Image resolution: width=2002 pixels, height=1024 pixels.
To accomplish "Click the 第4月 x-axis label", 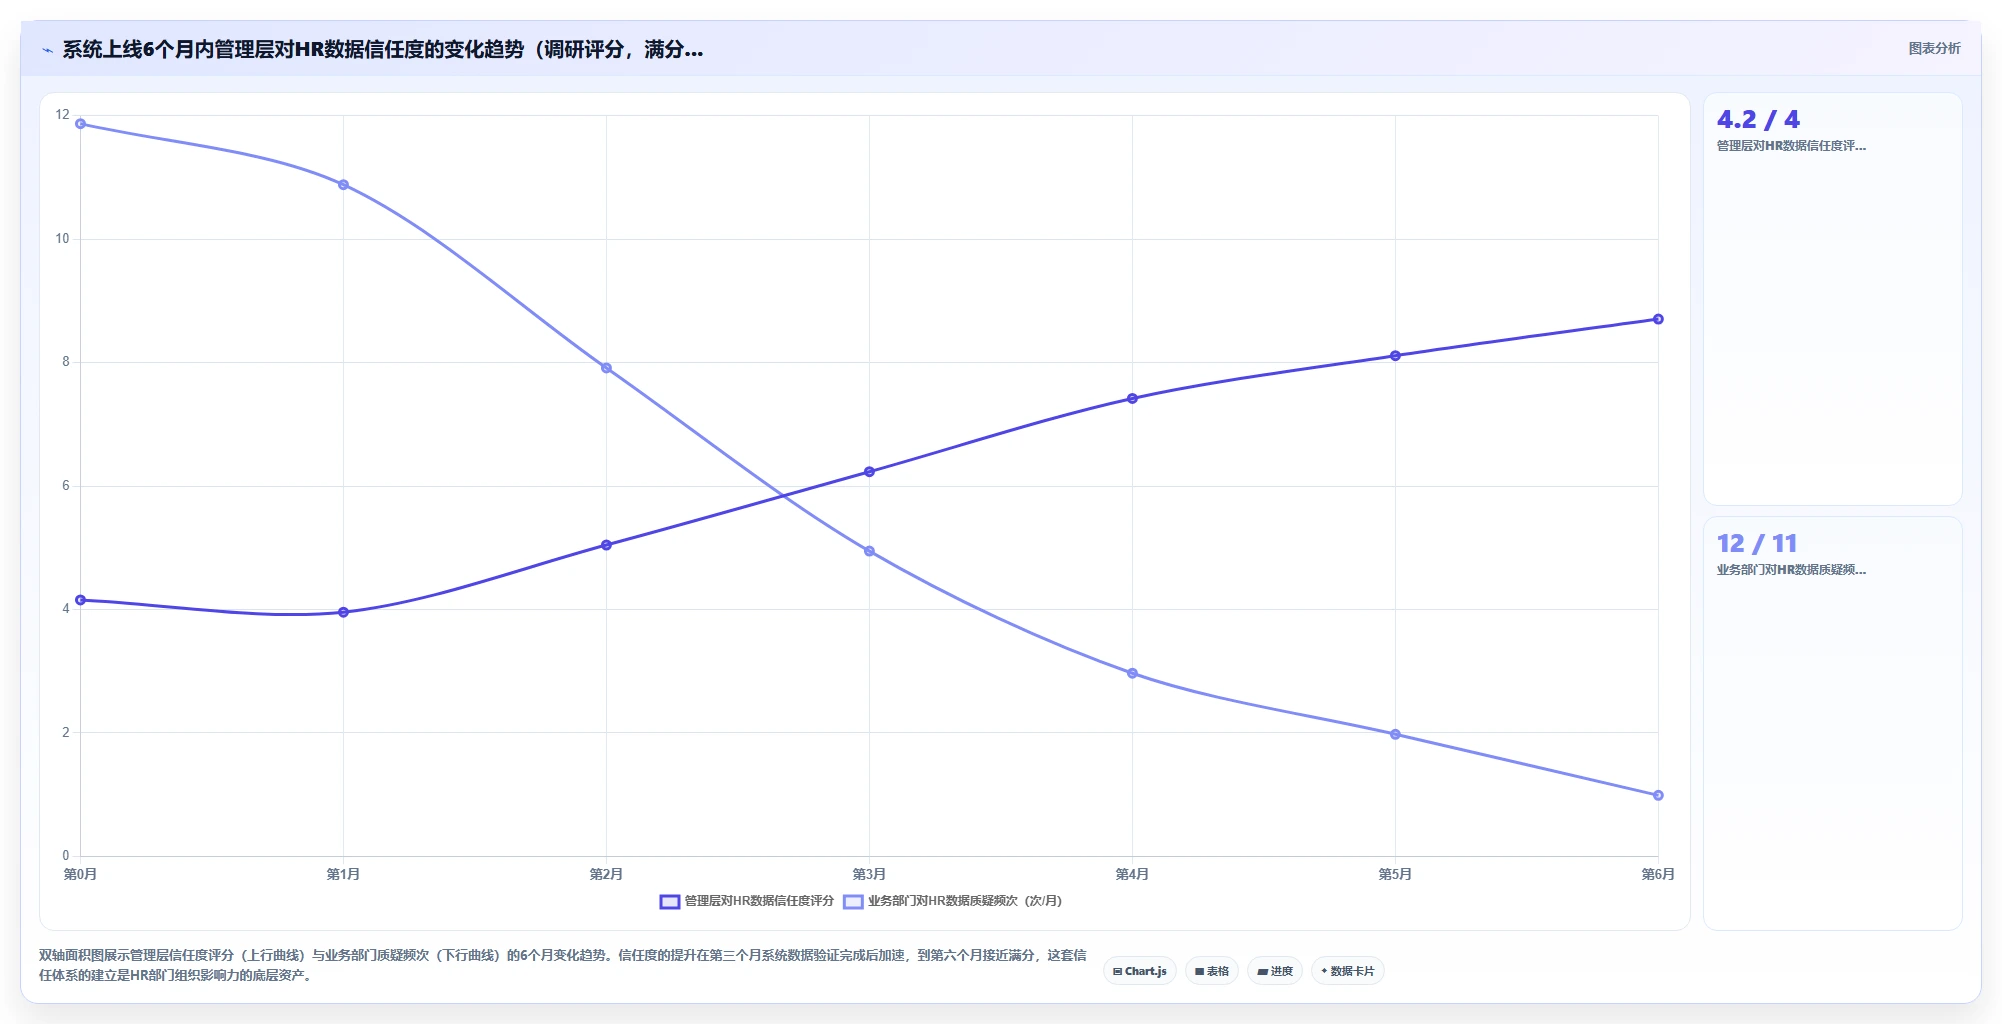I will pyautogui.click(x=1132, y=874).
